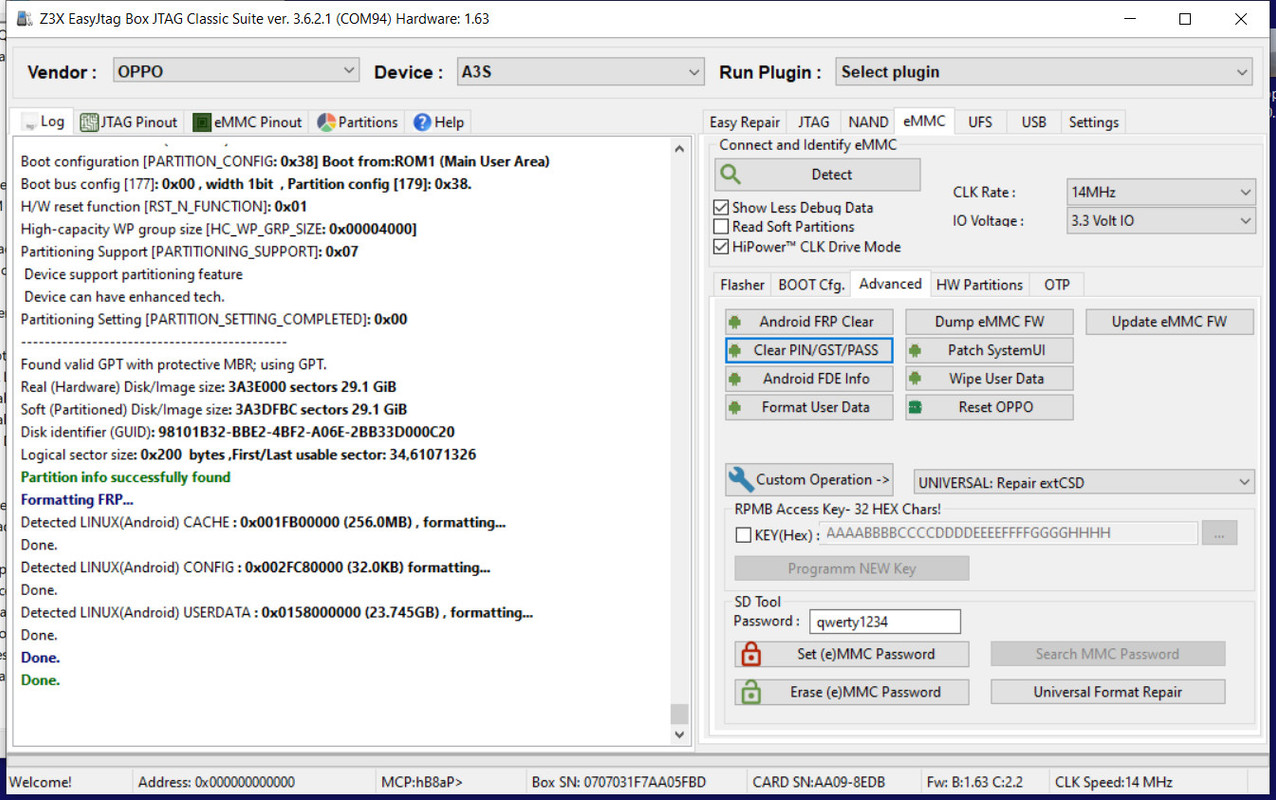Click the Box SN status bar entry

pos(619,782)
